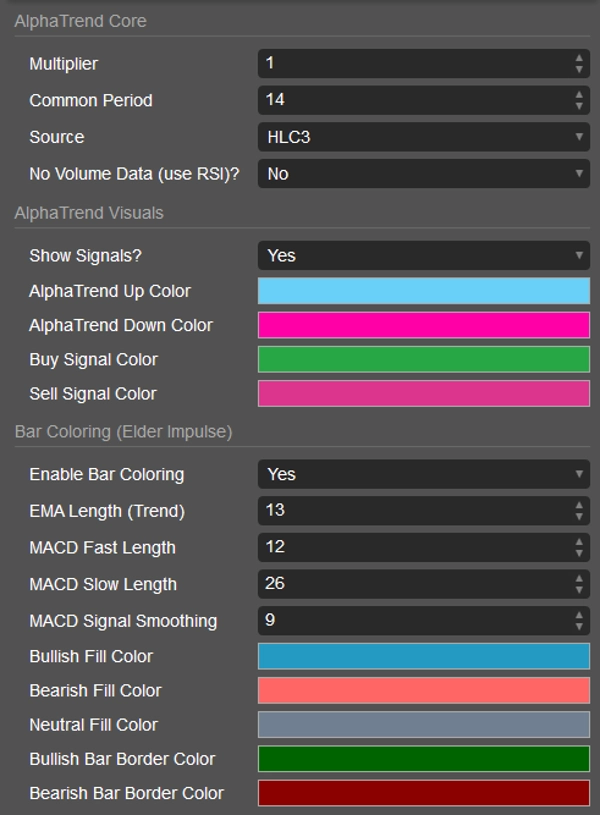Change the Sell Signal Color

[x=423, y=393]
